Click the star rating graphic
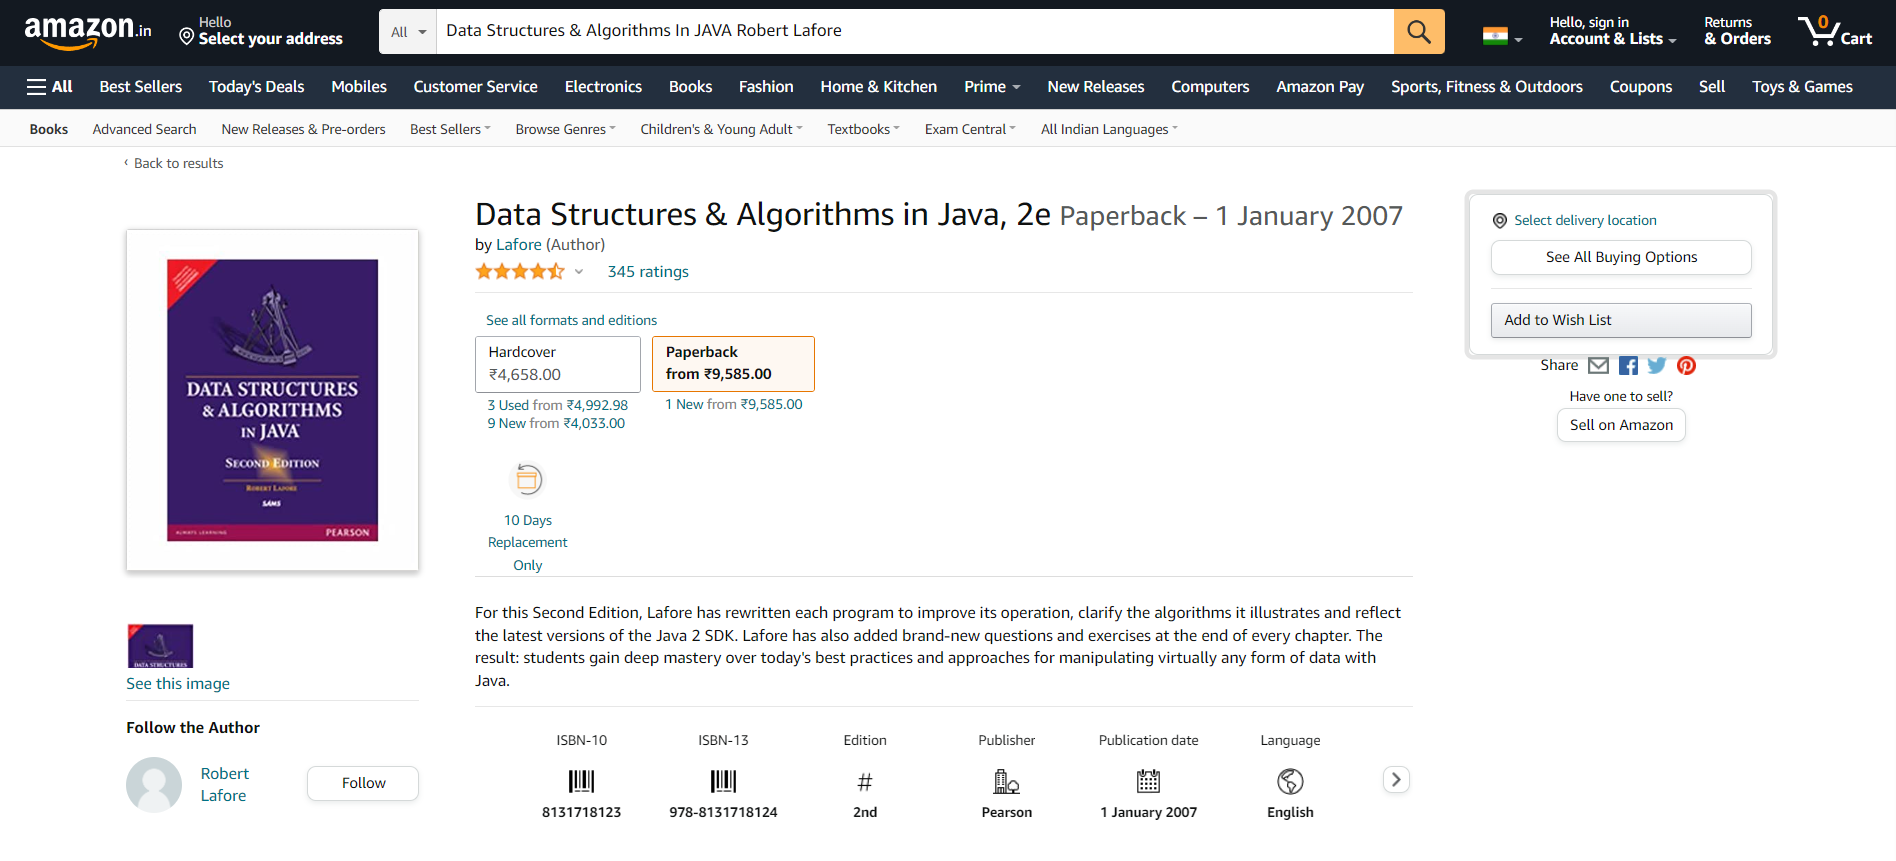1896x861 pixels. tap(520, 271)
